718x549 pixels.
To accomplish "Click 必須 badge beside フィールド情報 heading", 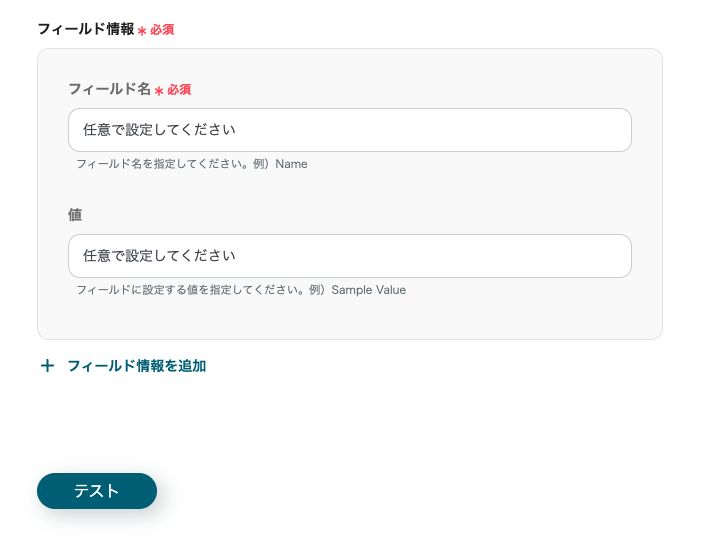I will click(162, 30).
